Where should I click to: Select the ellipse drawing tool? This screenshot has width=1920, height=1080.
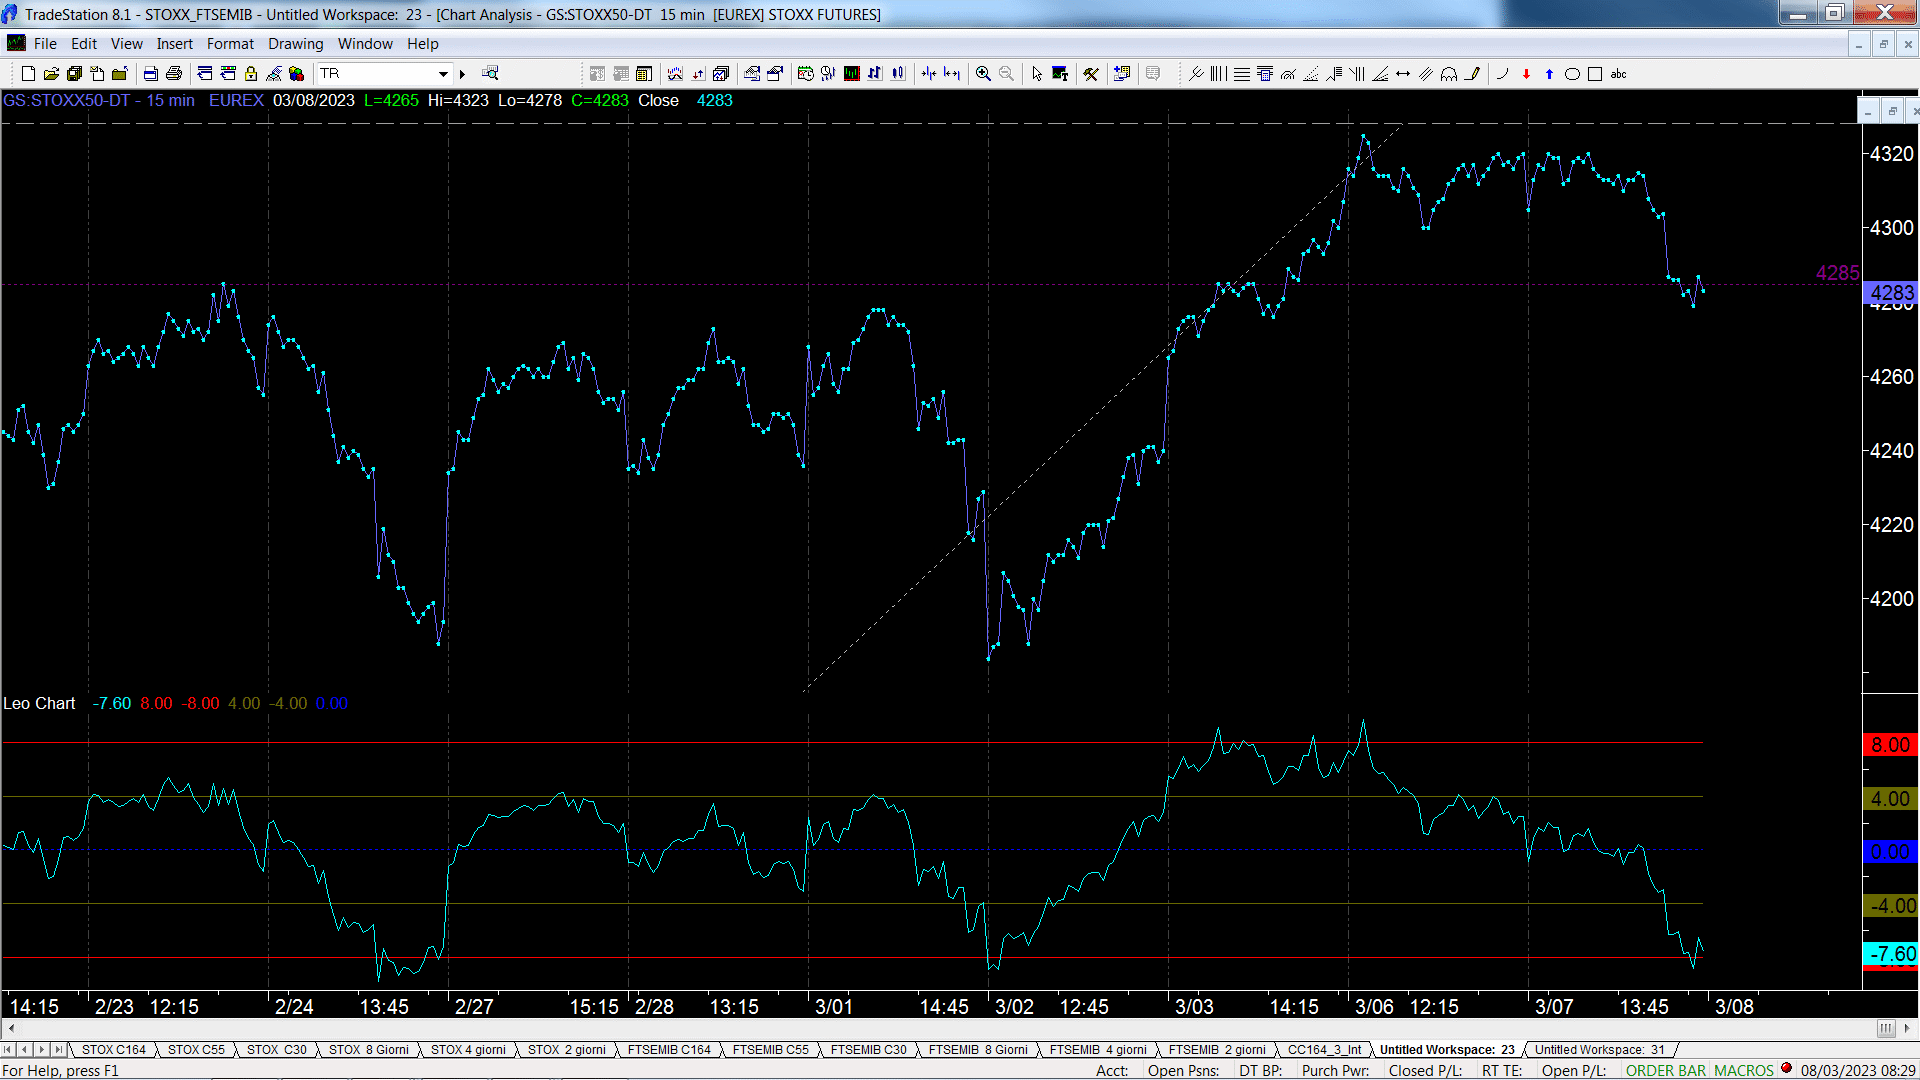(x=1572, y=74)
